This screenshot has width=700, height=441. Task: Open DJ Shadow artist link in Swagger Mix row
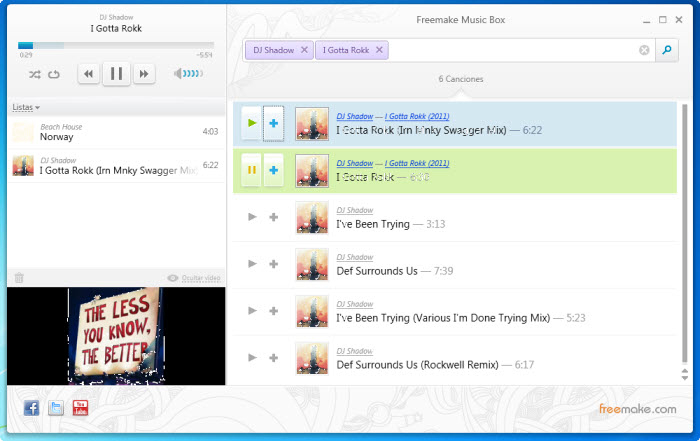click(x=354, y=116)
